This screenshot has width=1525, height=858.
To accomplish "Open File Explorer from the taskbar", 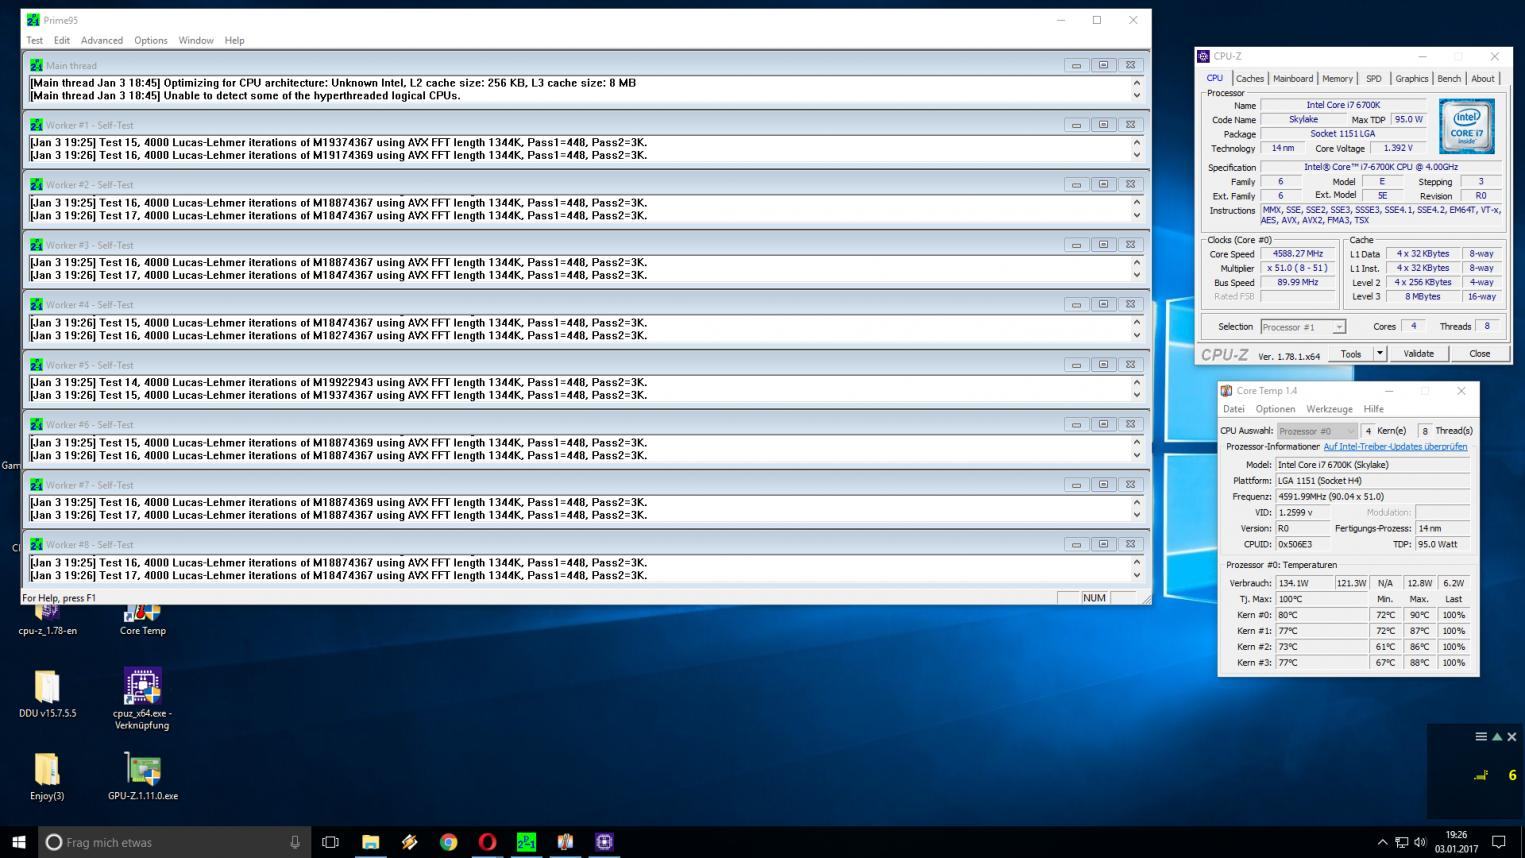I will 370,842.
